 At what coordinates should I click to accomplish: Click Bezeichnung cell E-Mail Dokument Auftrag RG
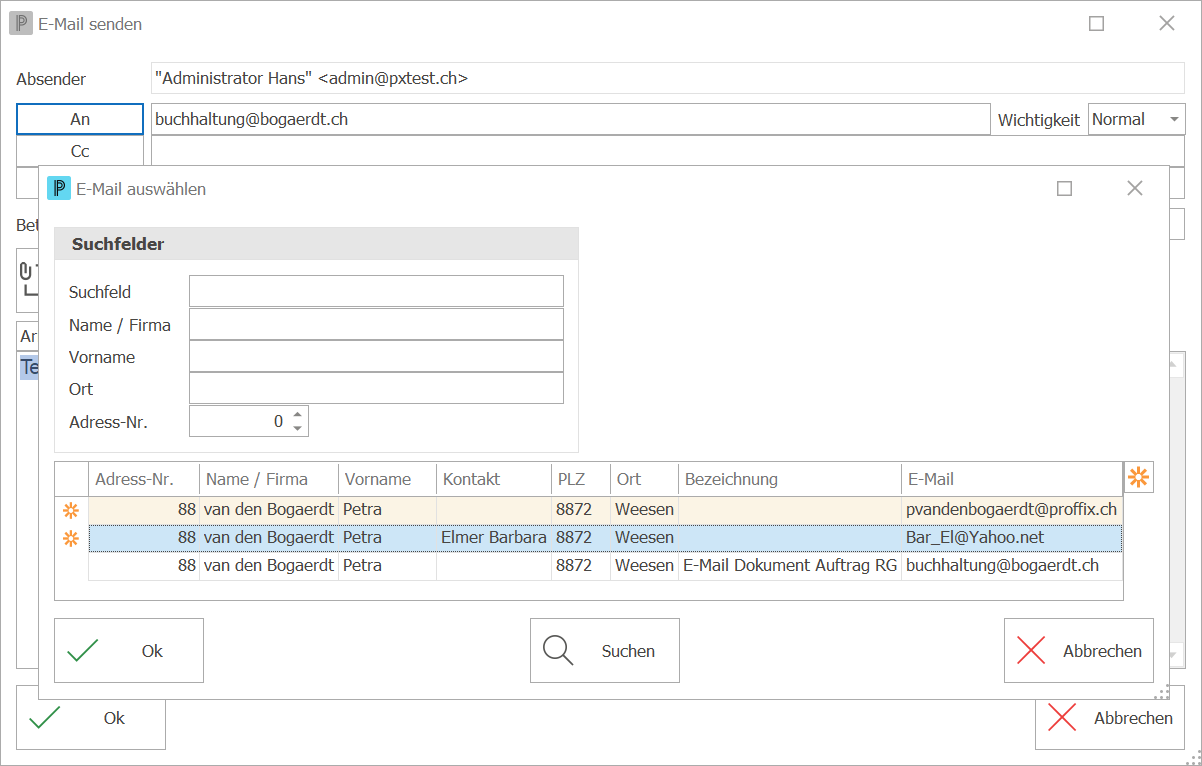[790, 566]
